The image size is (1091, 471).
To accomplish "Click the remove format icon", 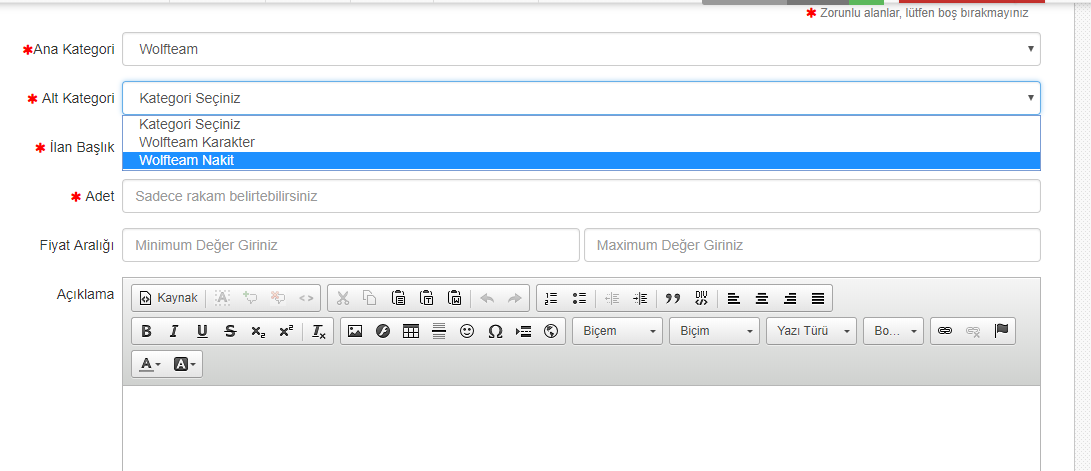I will click(319, 331).
